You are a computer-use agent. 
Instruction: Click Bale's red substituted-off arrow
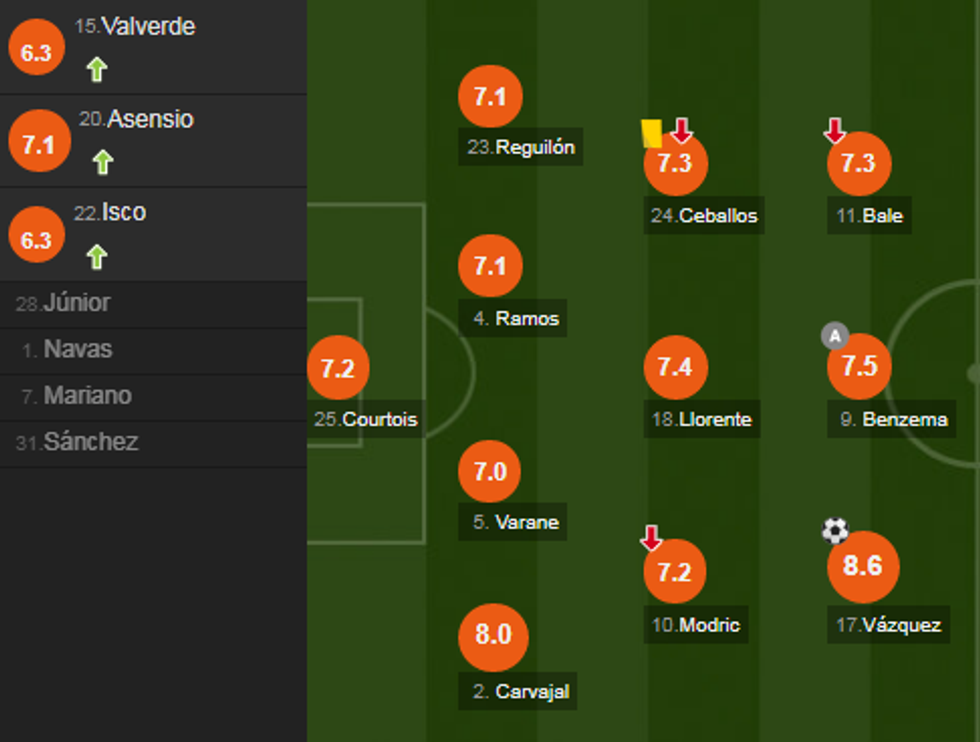834,131
